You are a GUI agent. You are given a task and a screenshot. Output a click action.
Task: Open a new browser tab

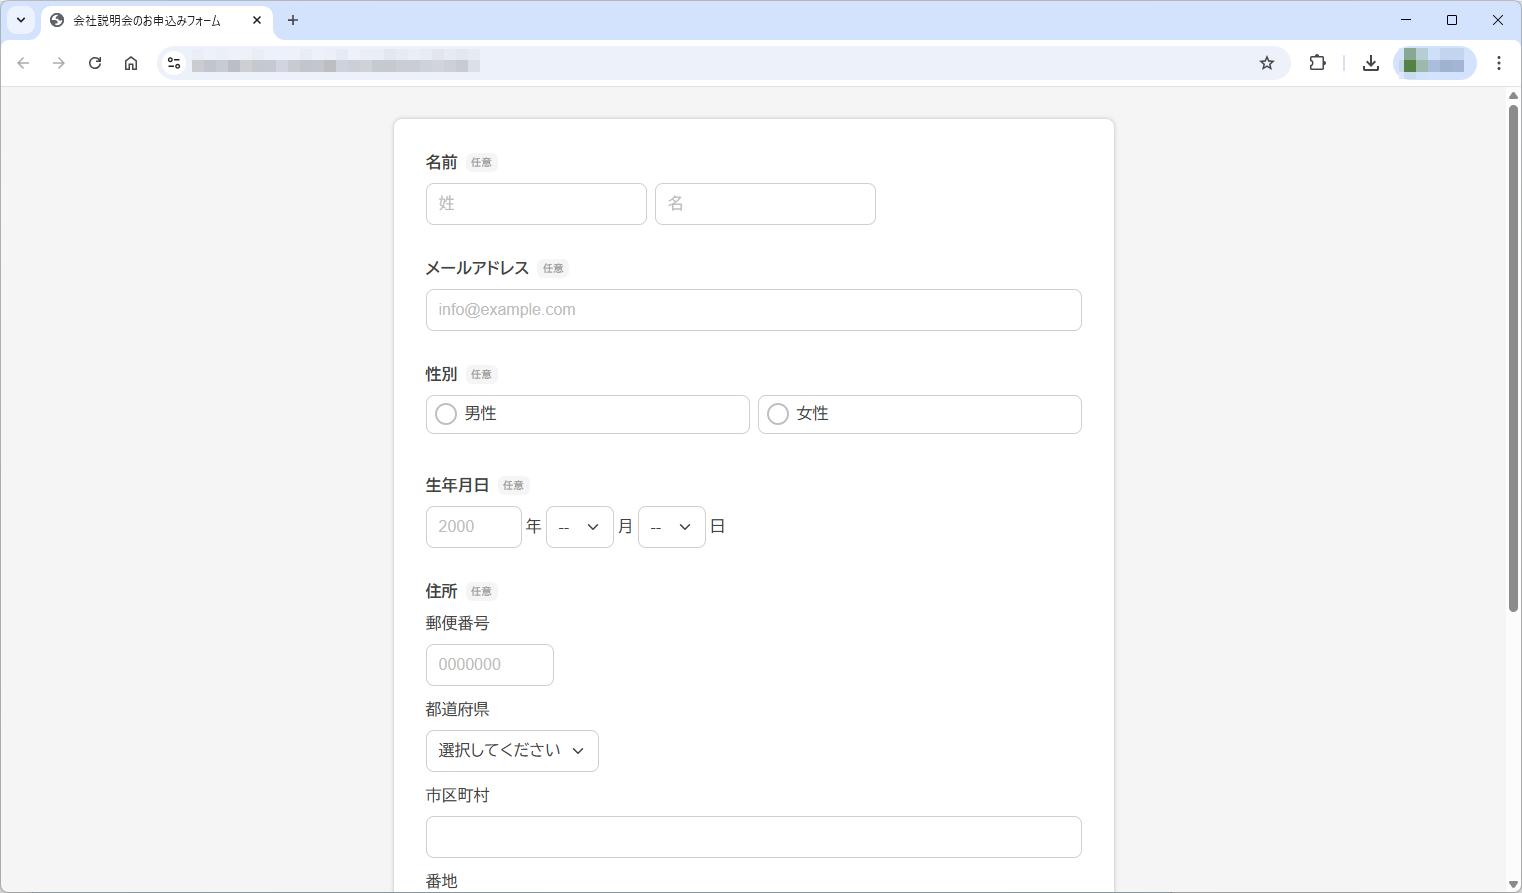(x=292, y=20)
